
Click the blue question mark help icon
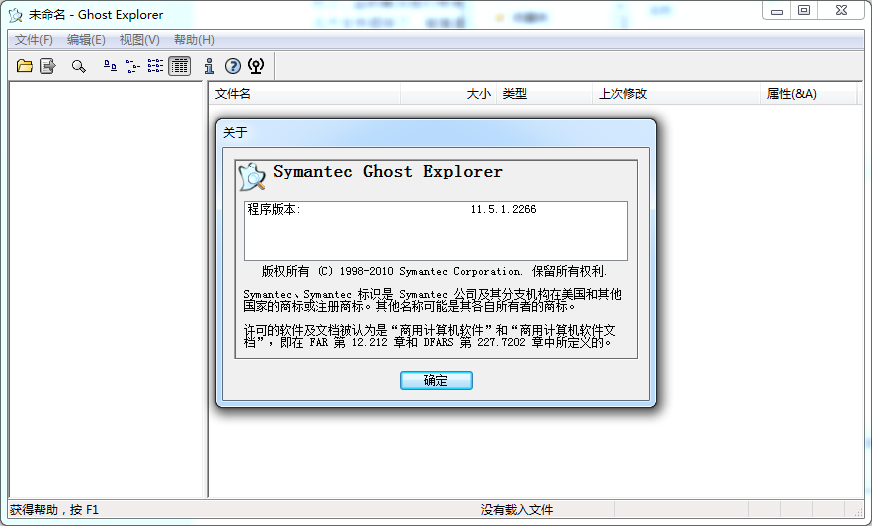point(232,66)
